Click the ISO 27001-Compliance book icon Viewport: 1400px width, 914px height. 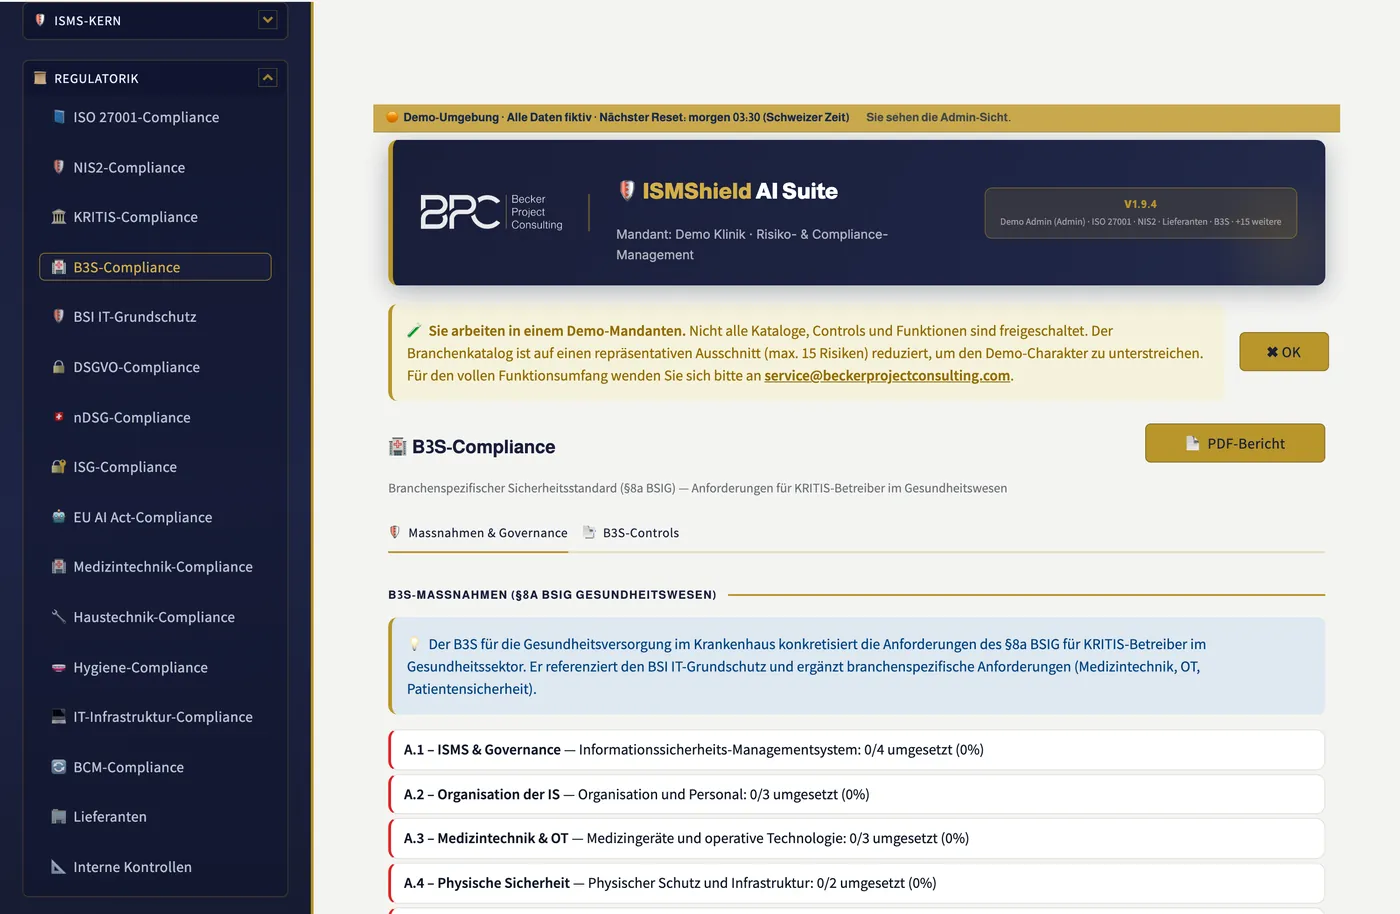point(59,117)
